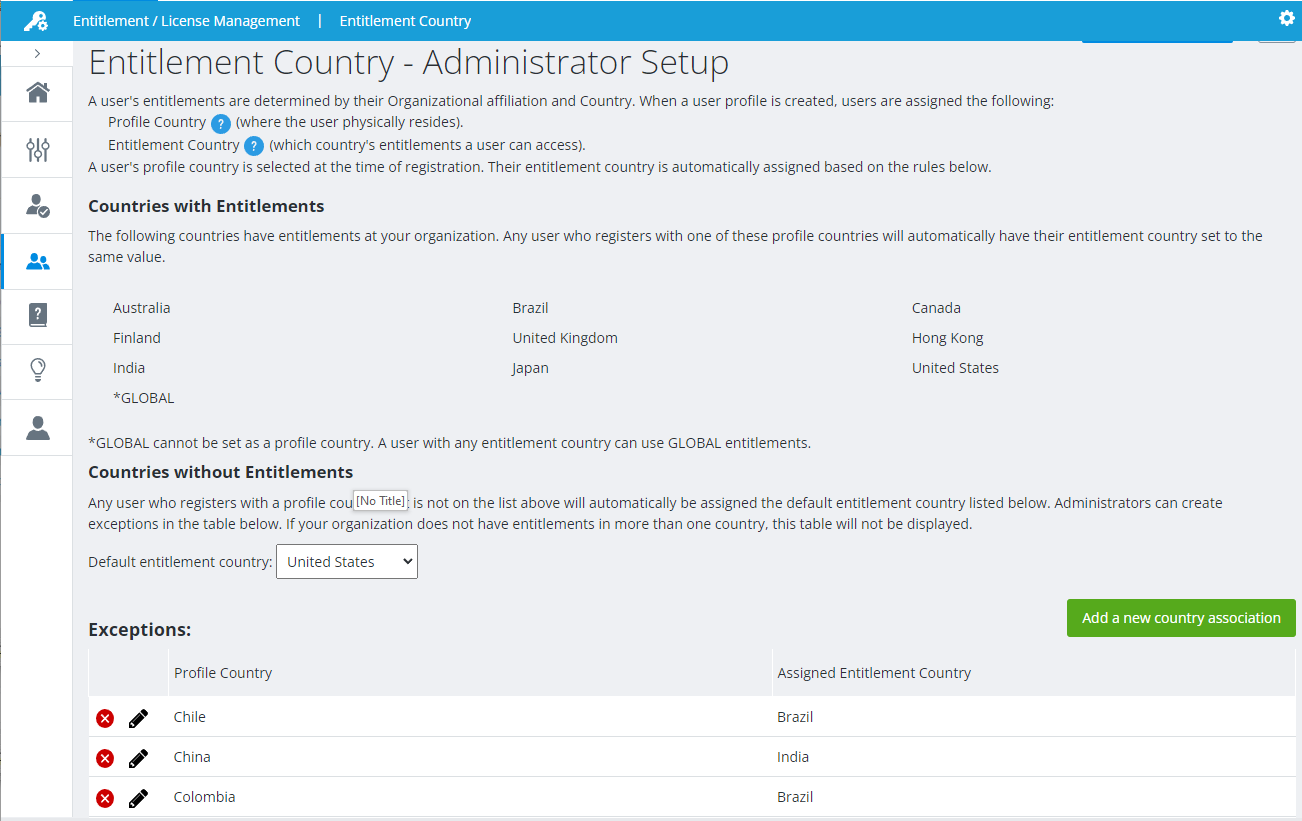Screen dimensions: 1302x821
Task: Open the gear settings icon in the top bar
Action: coord(1287,18)
